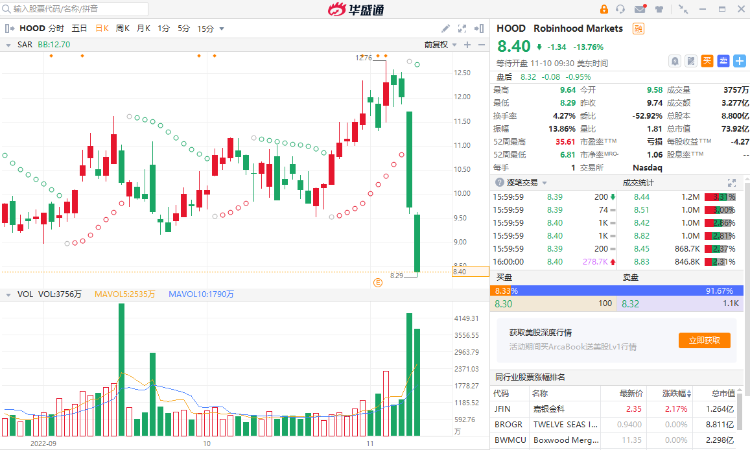Select the 周K chart tab
750x450 pixels.
pos(122,29)
